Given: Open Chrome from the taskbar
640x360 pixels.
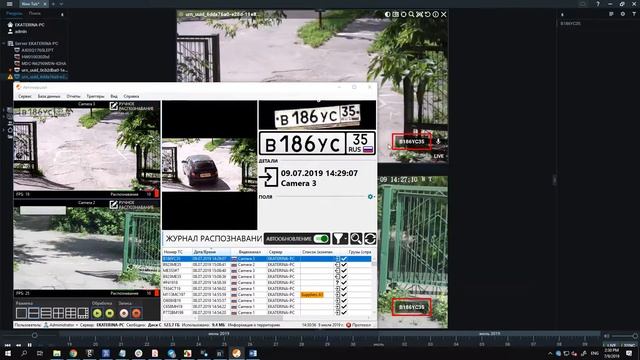Looking at the screenshot, I should point(73,353).
